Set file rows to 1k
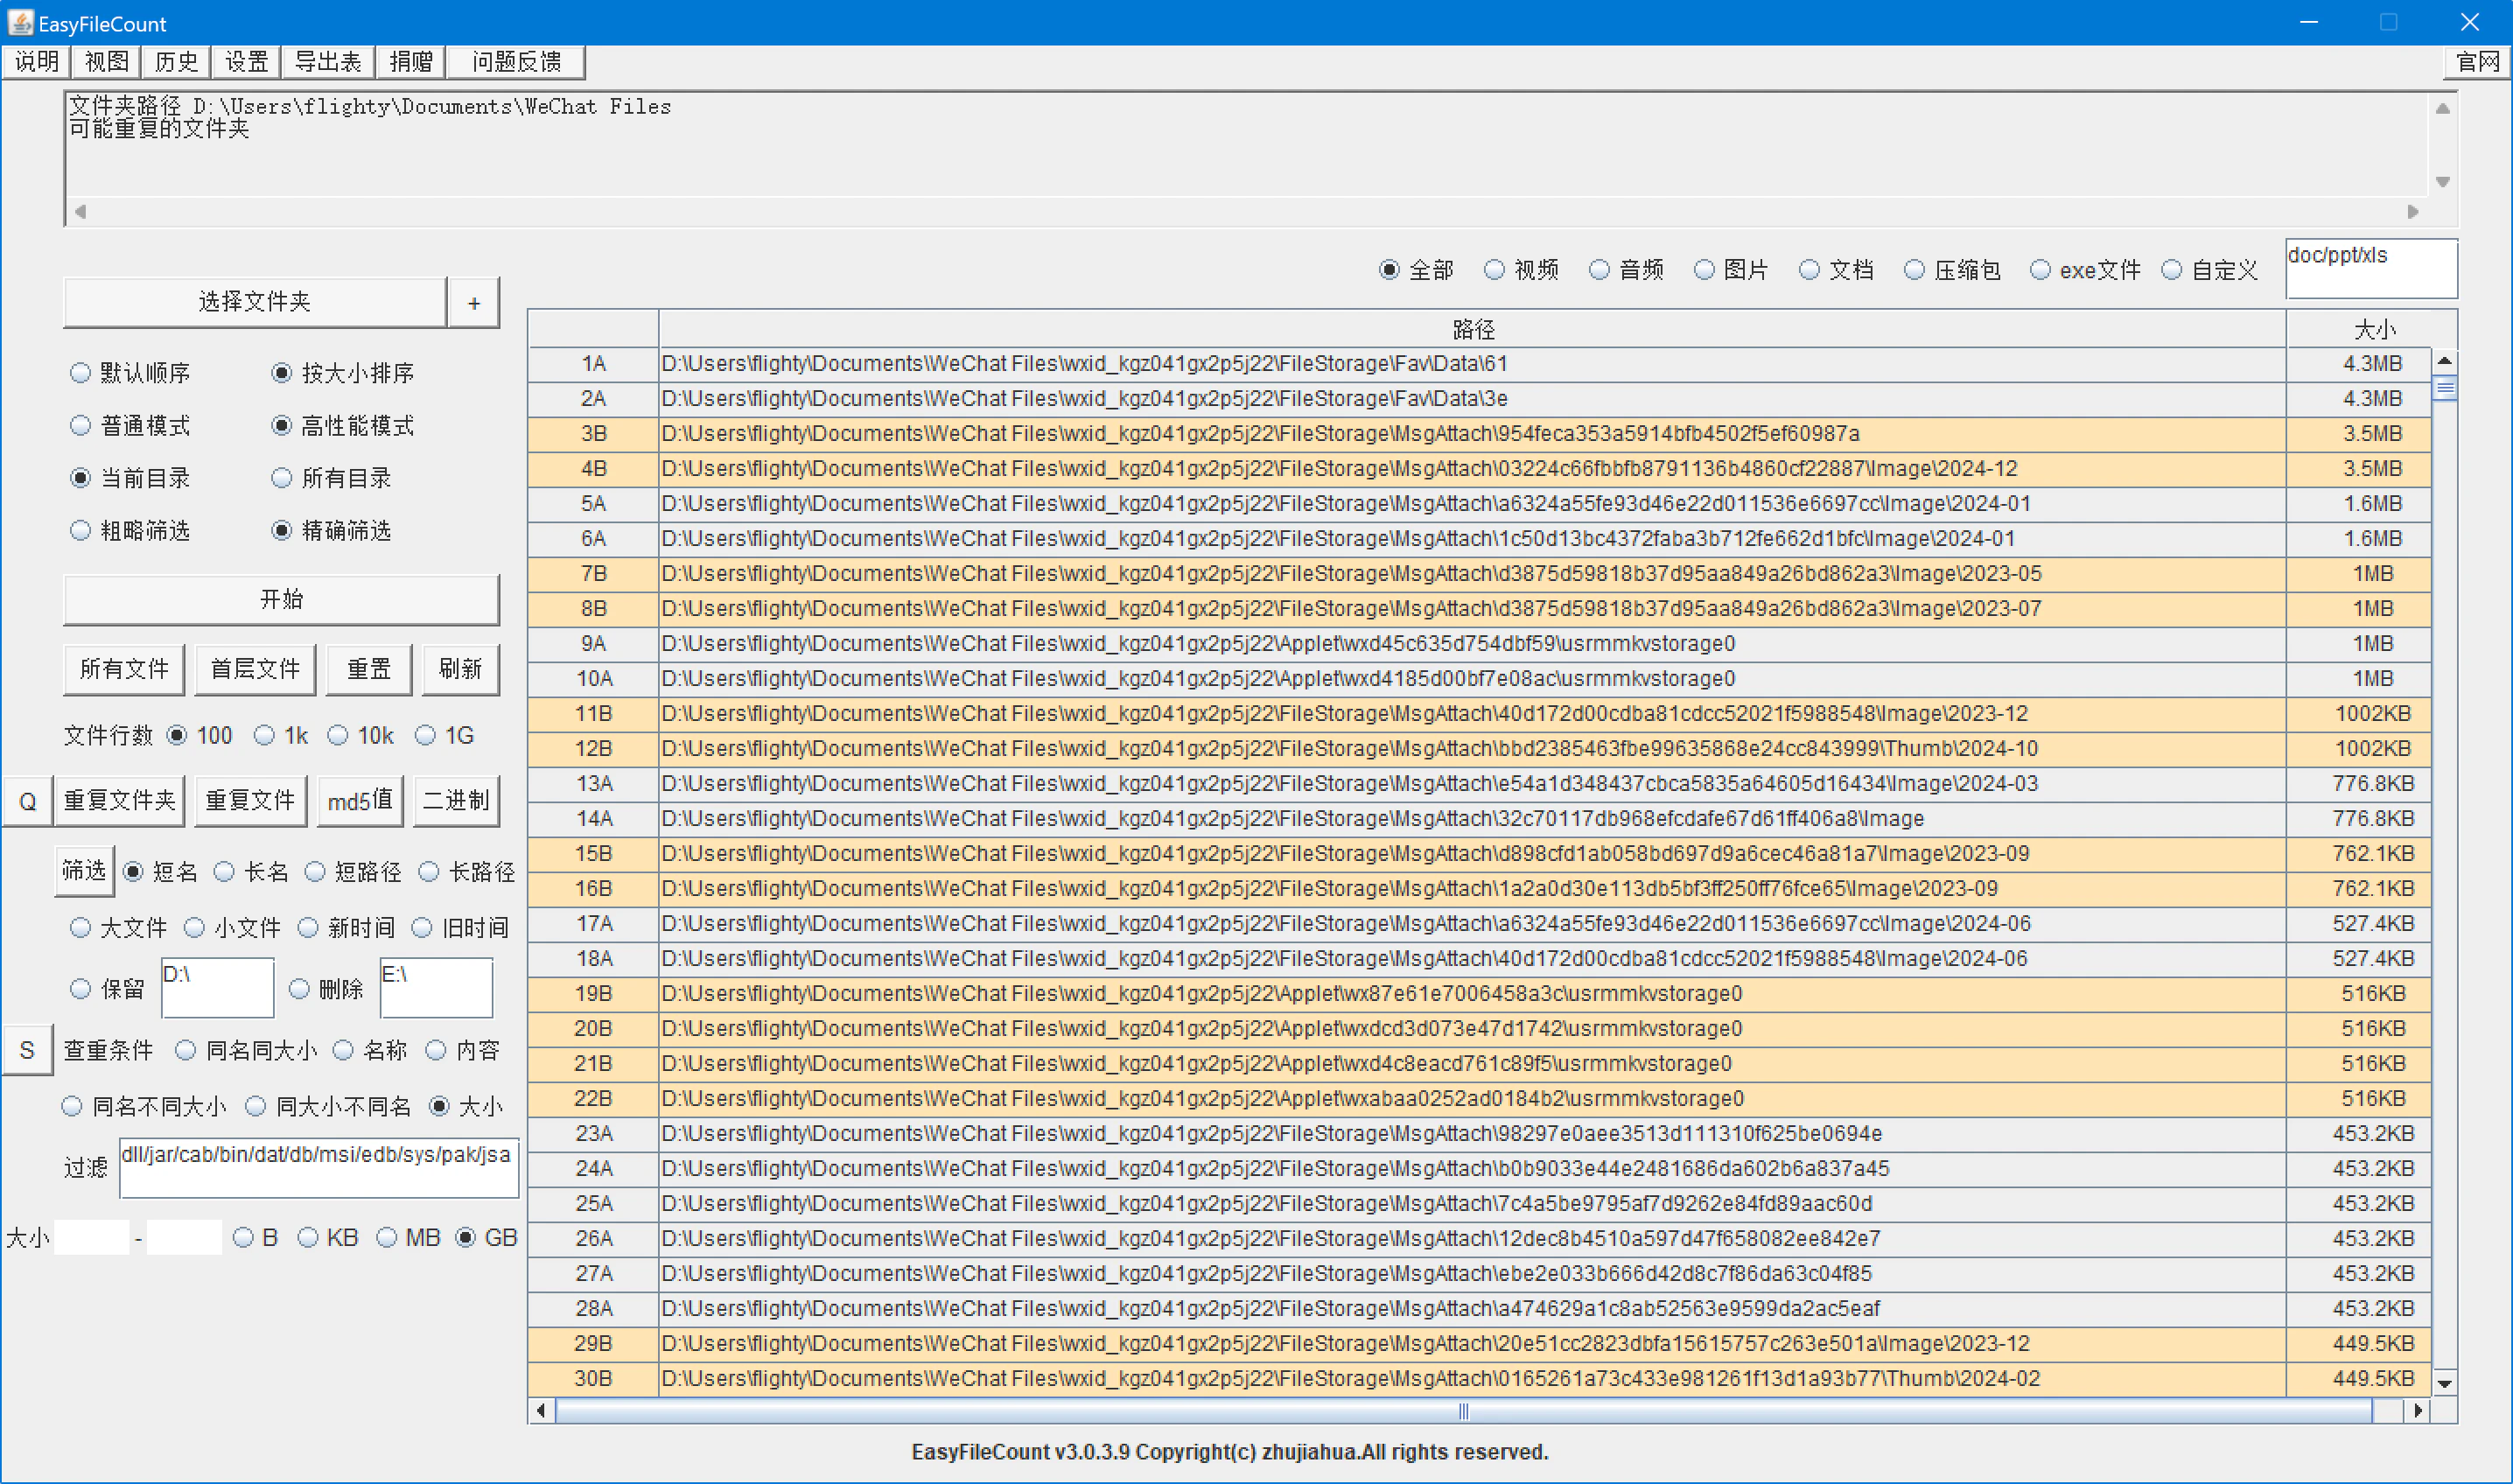The height and width of the screenshot is (1484, 2513). point(282,736)
